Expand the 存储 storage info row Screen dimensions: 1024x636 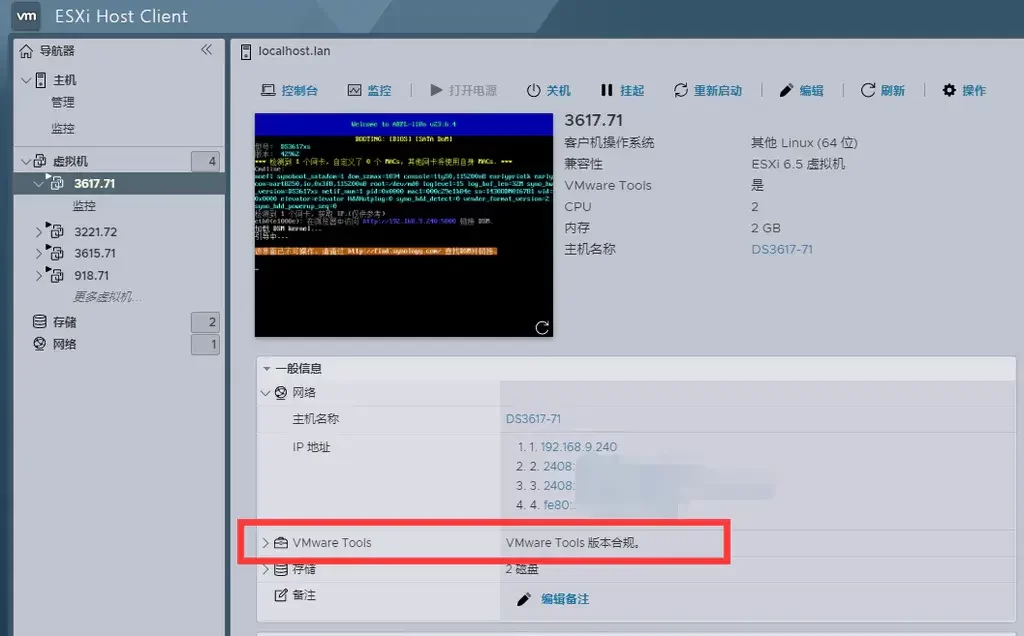265,568
